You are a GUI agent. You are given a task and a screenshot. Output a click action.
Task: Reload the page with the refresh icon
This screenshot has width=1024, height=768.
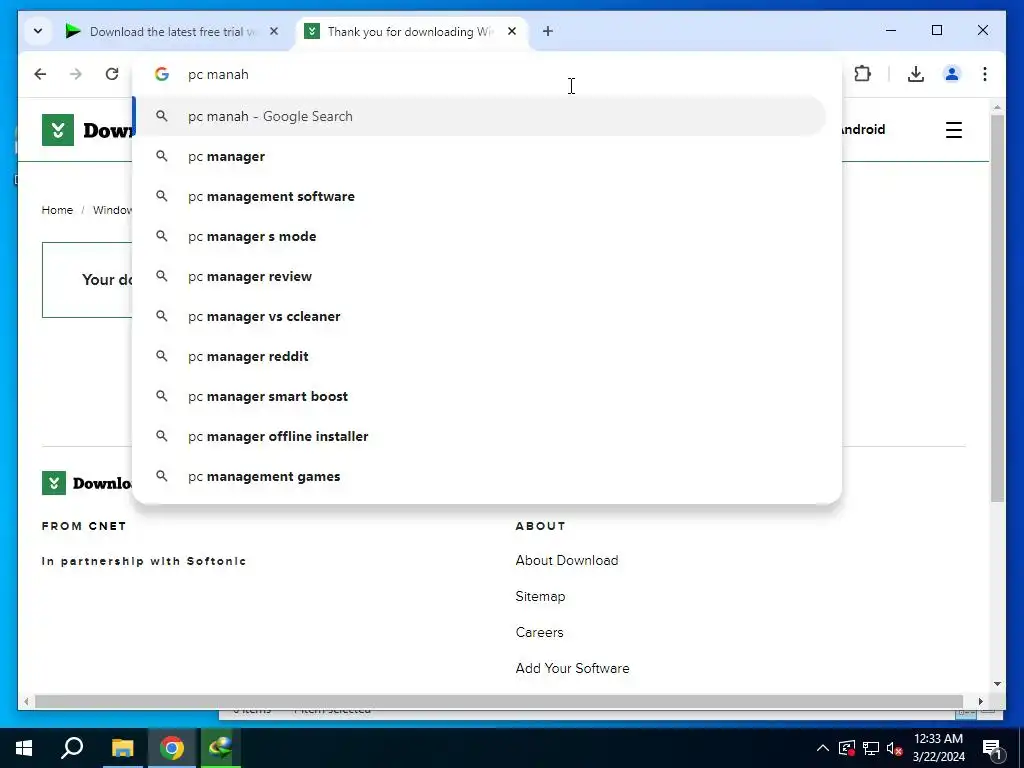point(112,74)
